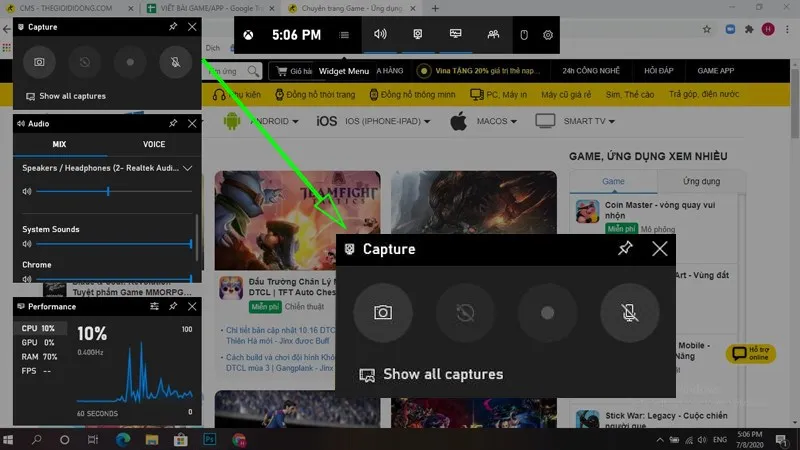Adjust the Chrome volume slider
Screen dimensions: 800x450
[x=114, y=279]
